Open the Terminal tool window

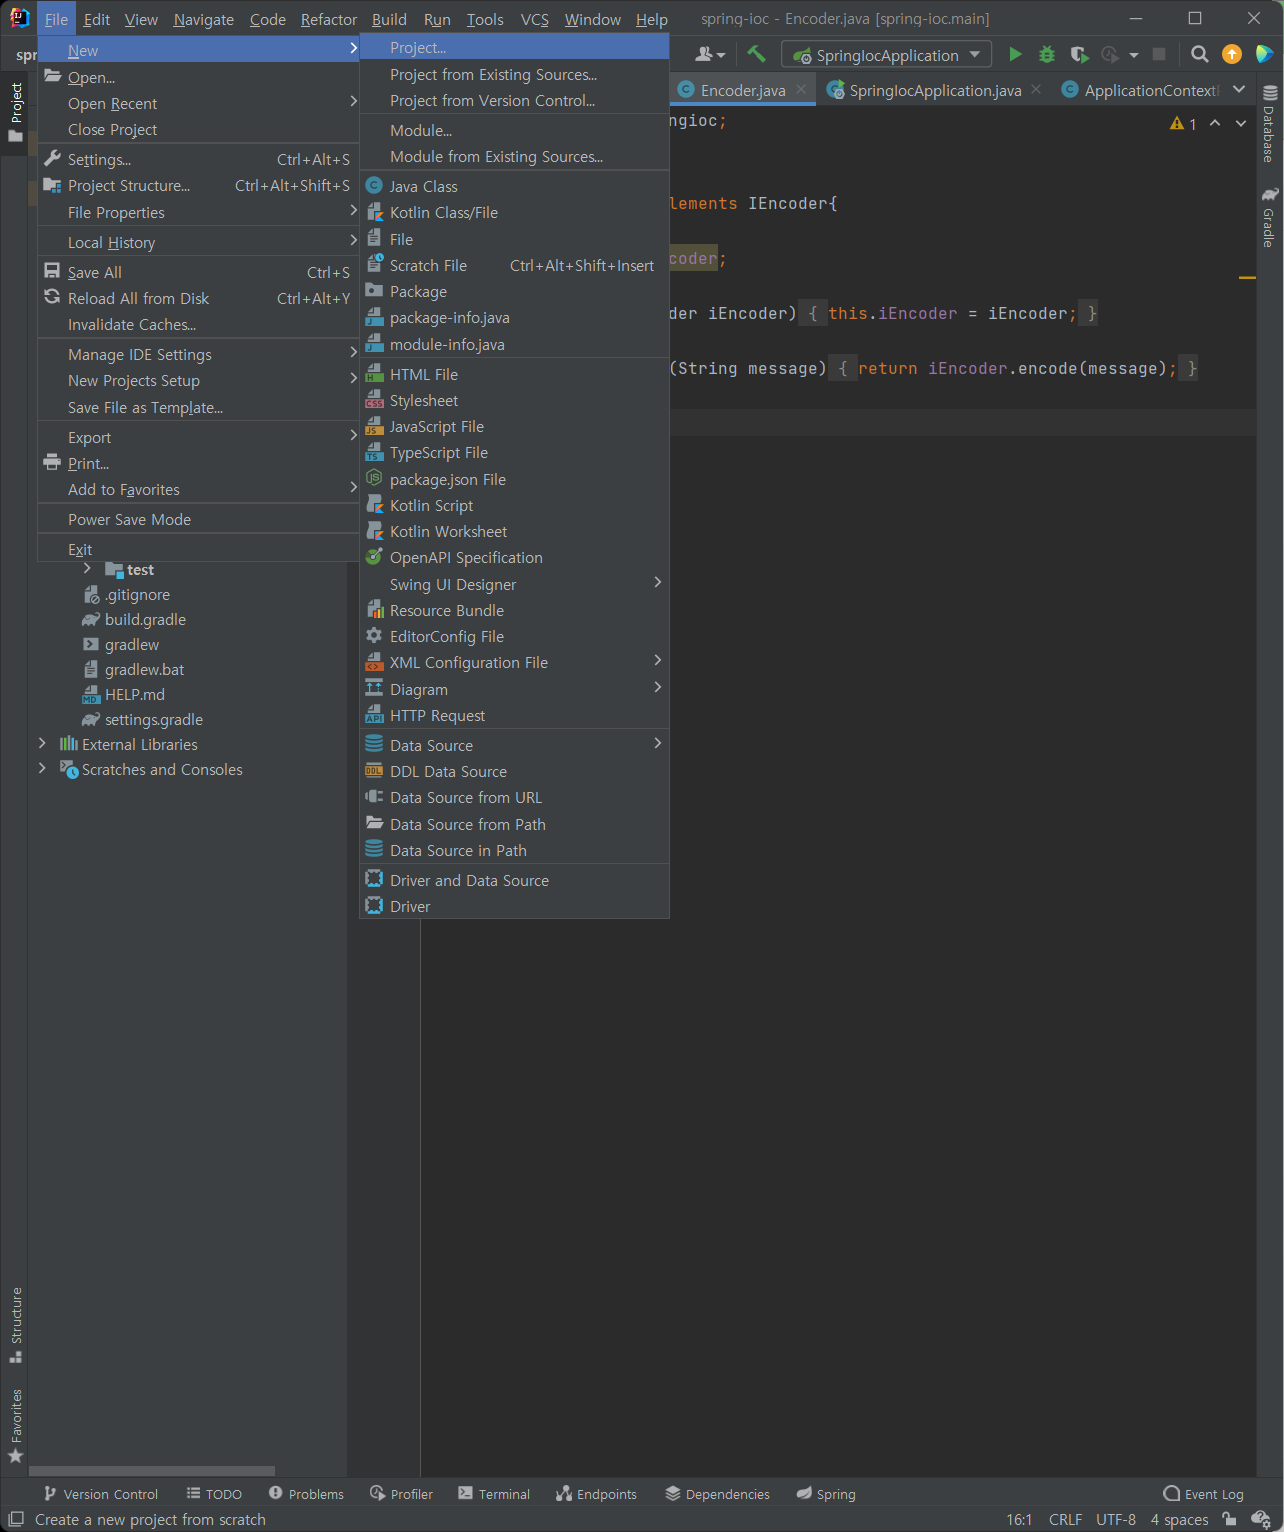click(494, 1494)
